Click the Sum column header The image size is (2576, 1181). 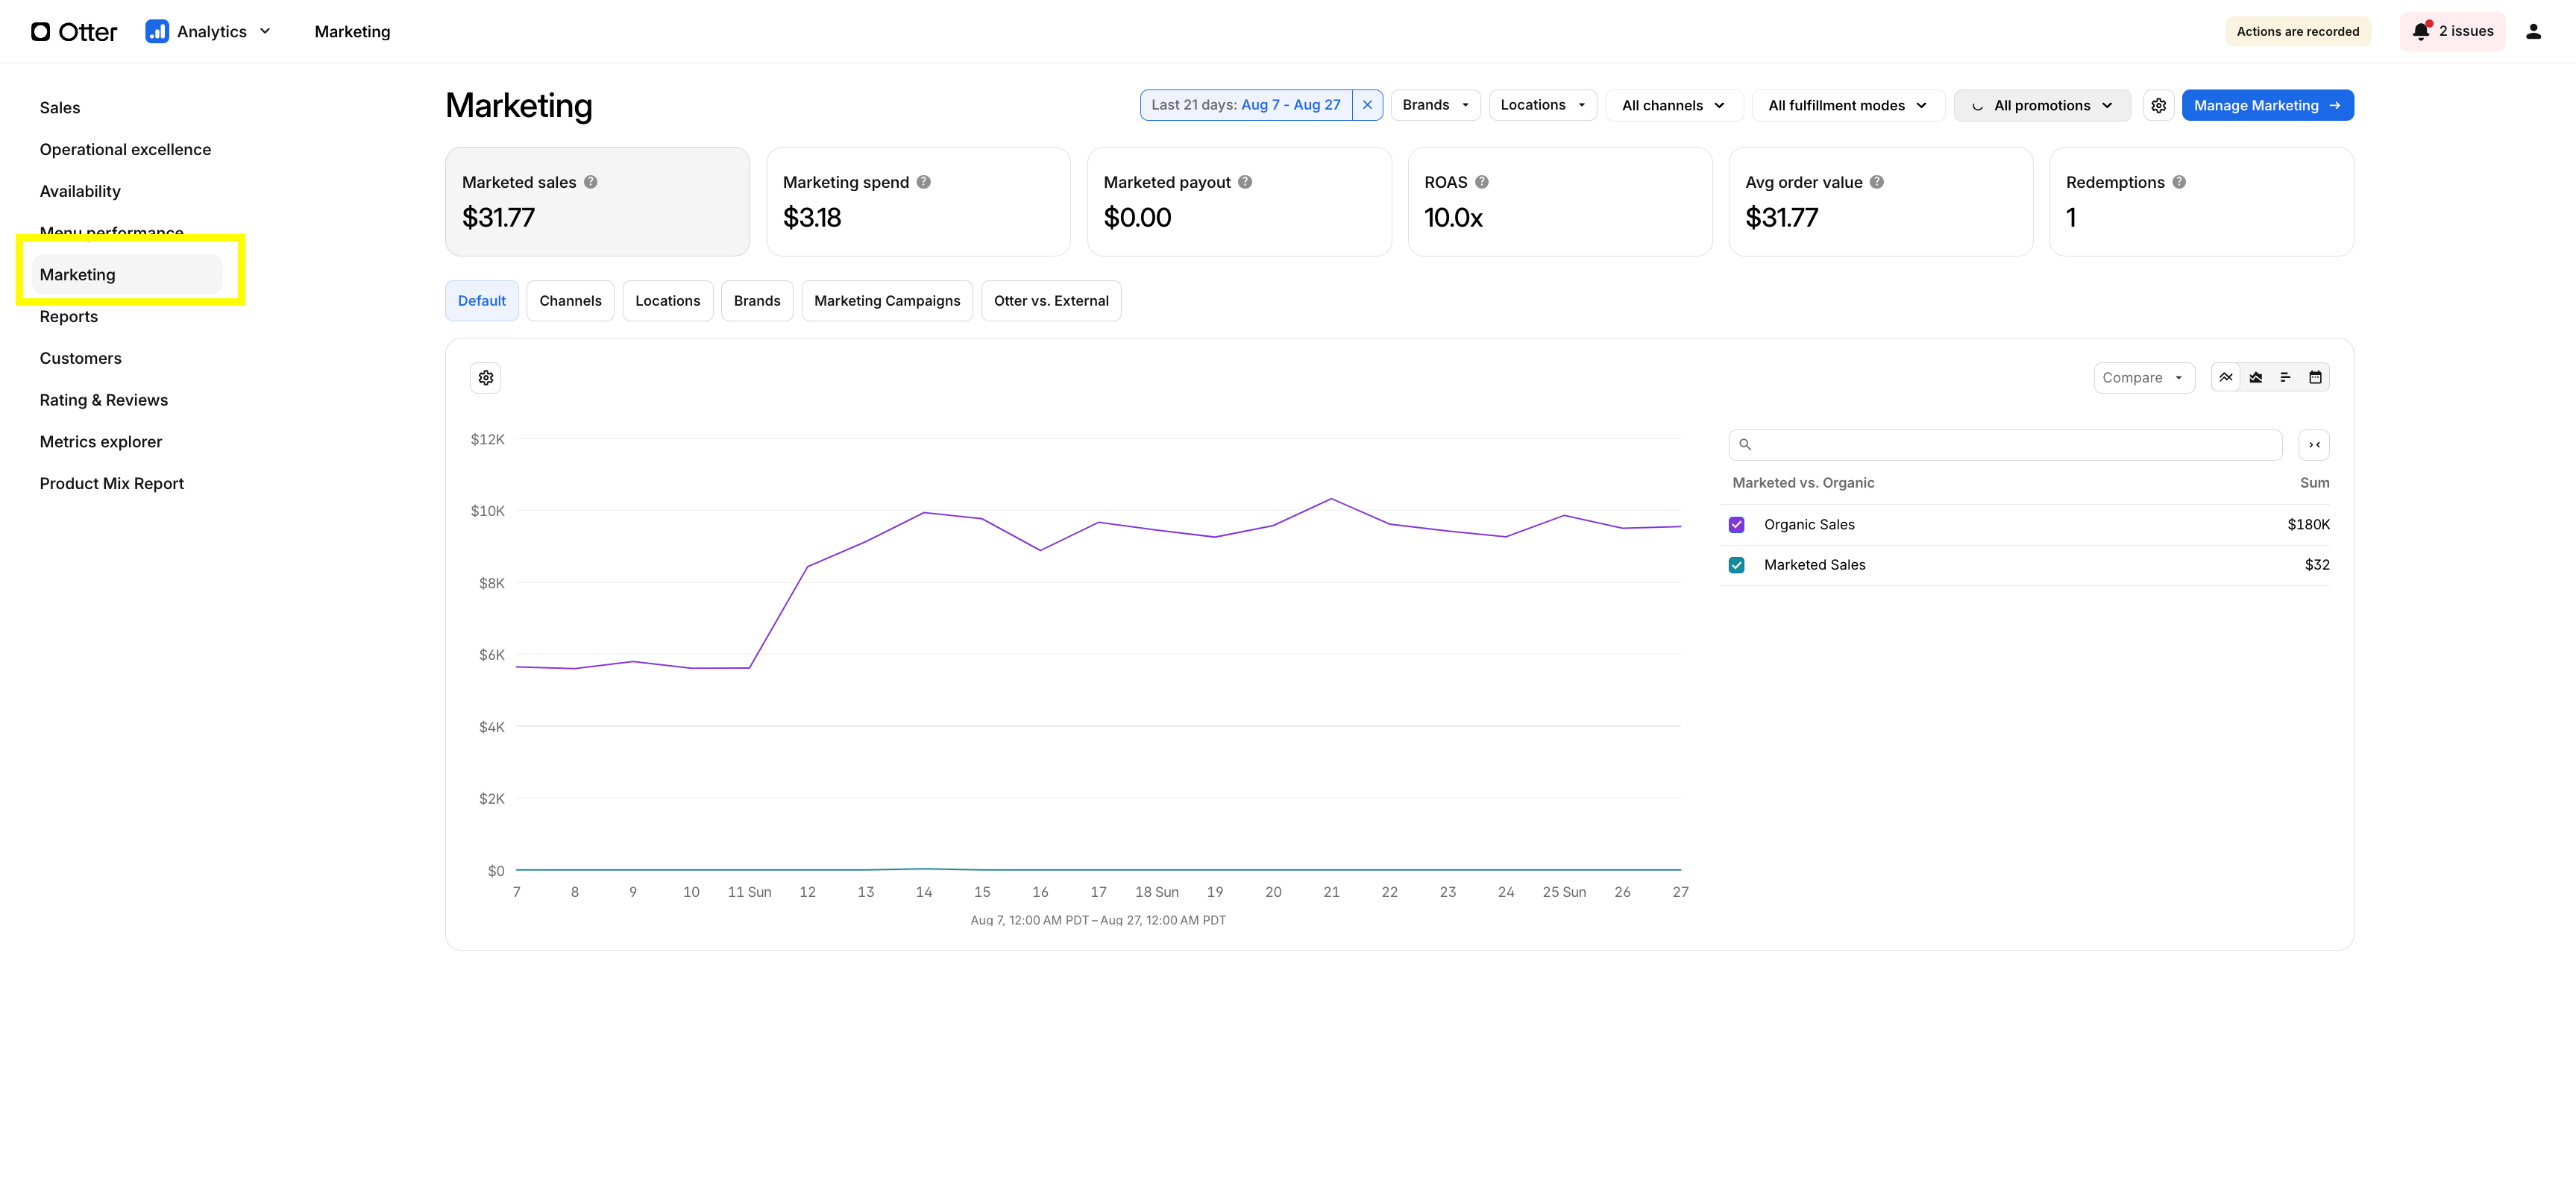pyautogui.click(x=2314, y=483)
